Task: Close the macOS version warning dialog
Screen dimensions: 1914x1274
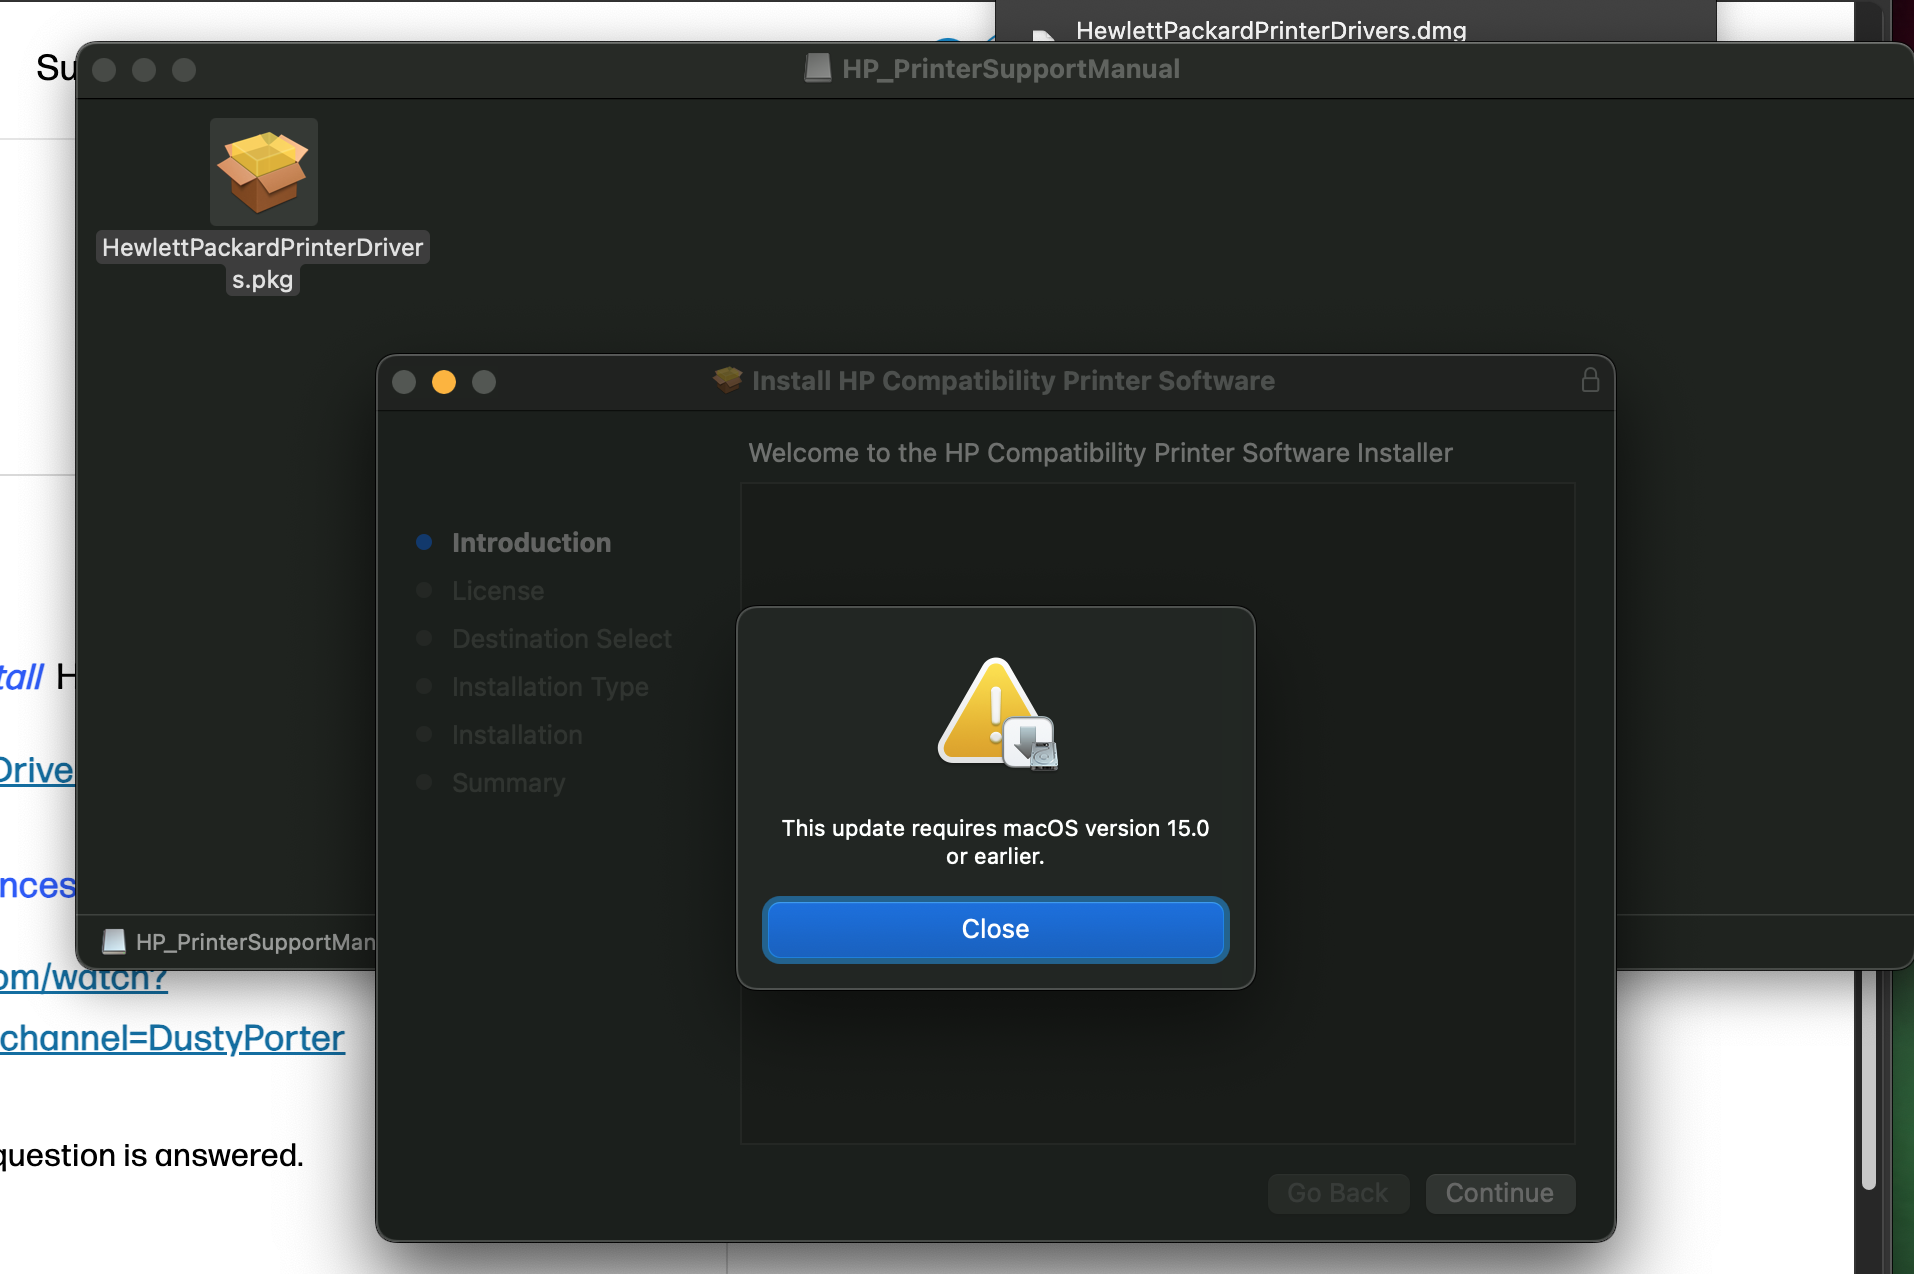Action: coord(995,929)
